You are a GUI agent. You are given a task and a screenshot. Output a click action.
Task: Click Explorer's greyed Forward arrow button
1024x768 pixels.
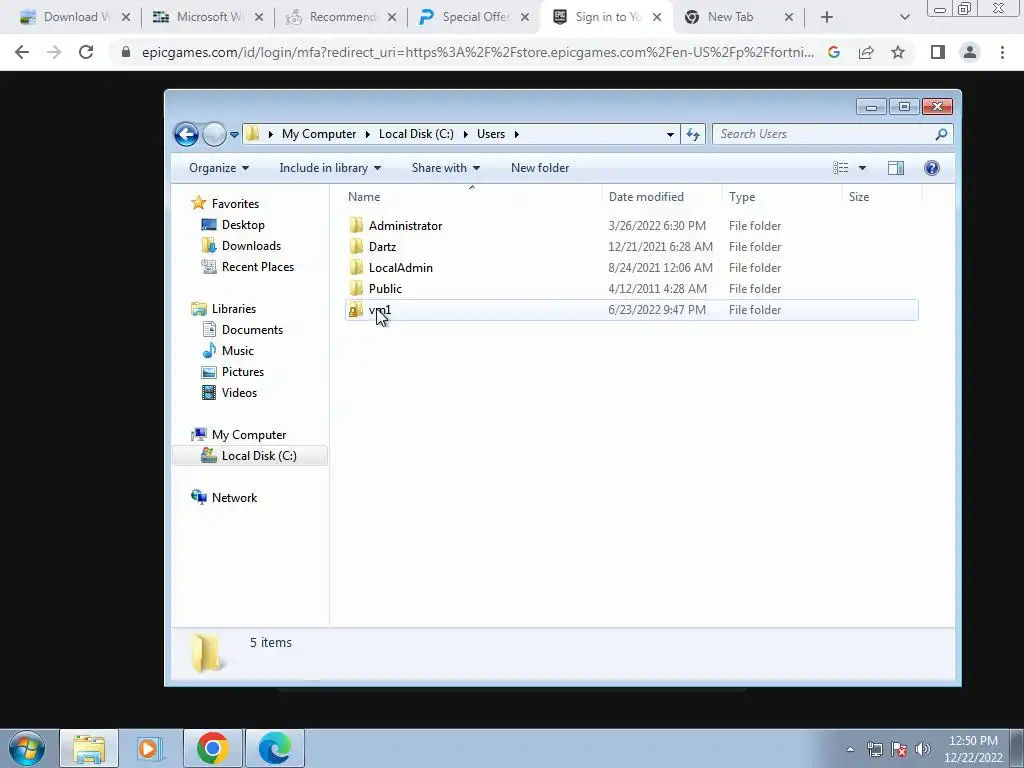pos(214,135)
